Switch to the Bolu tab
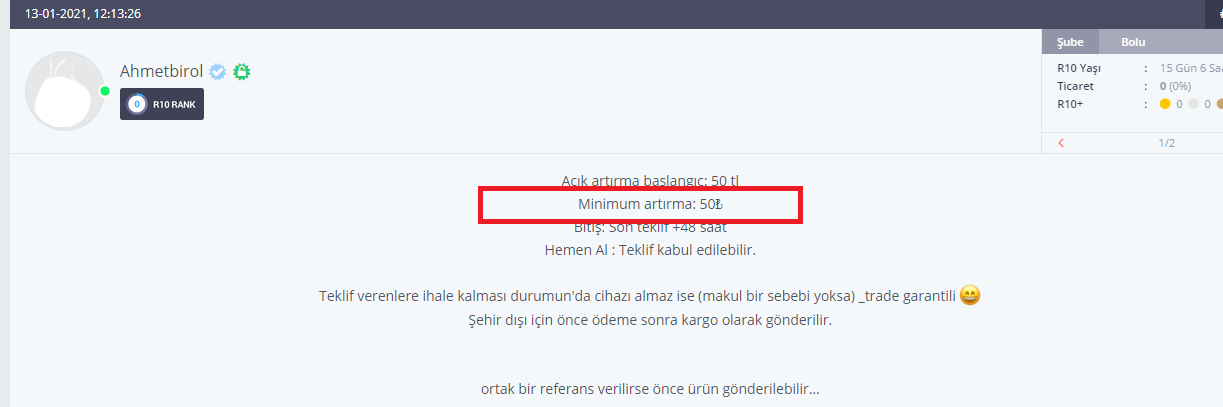The image size is (1223, 407). 1133,42
